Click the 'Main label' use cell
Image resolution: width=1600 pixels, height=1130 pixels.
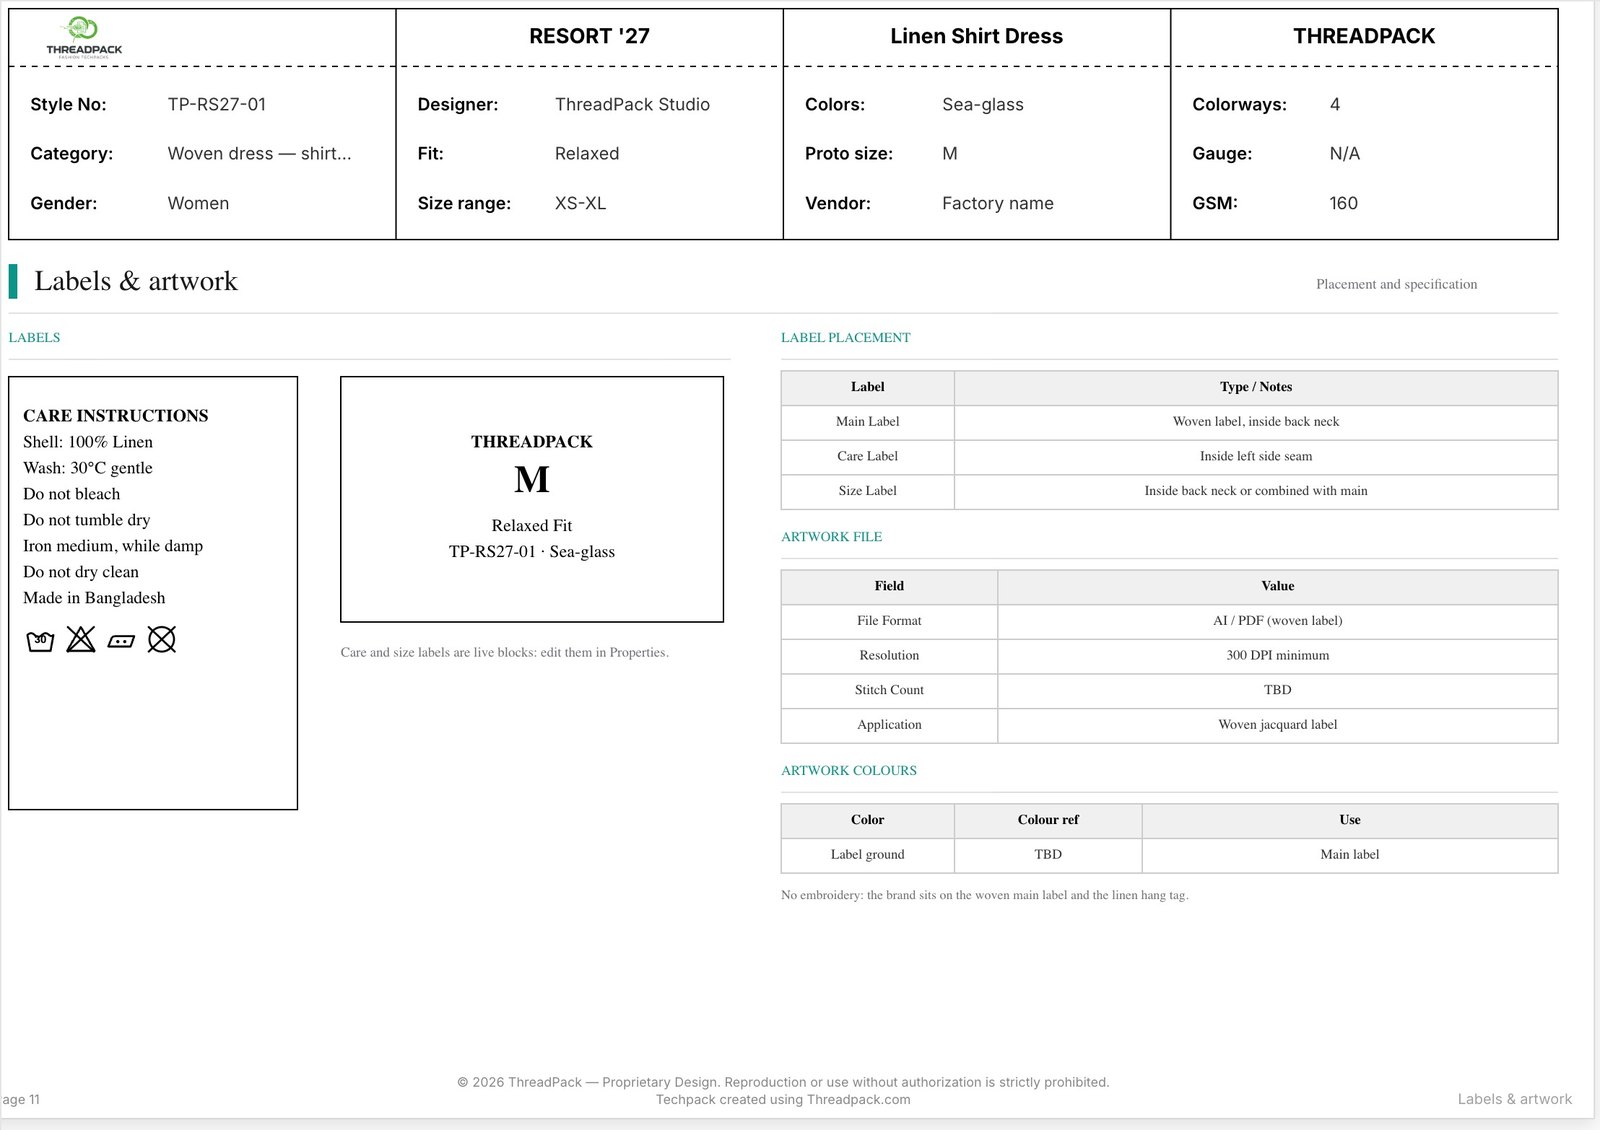click(1349, 854)
